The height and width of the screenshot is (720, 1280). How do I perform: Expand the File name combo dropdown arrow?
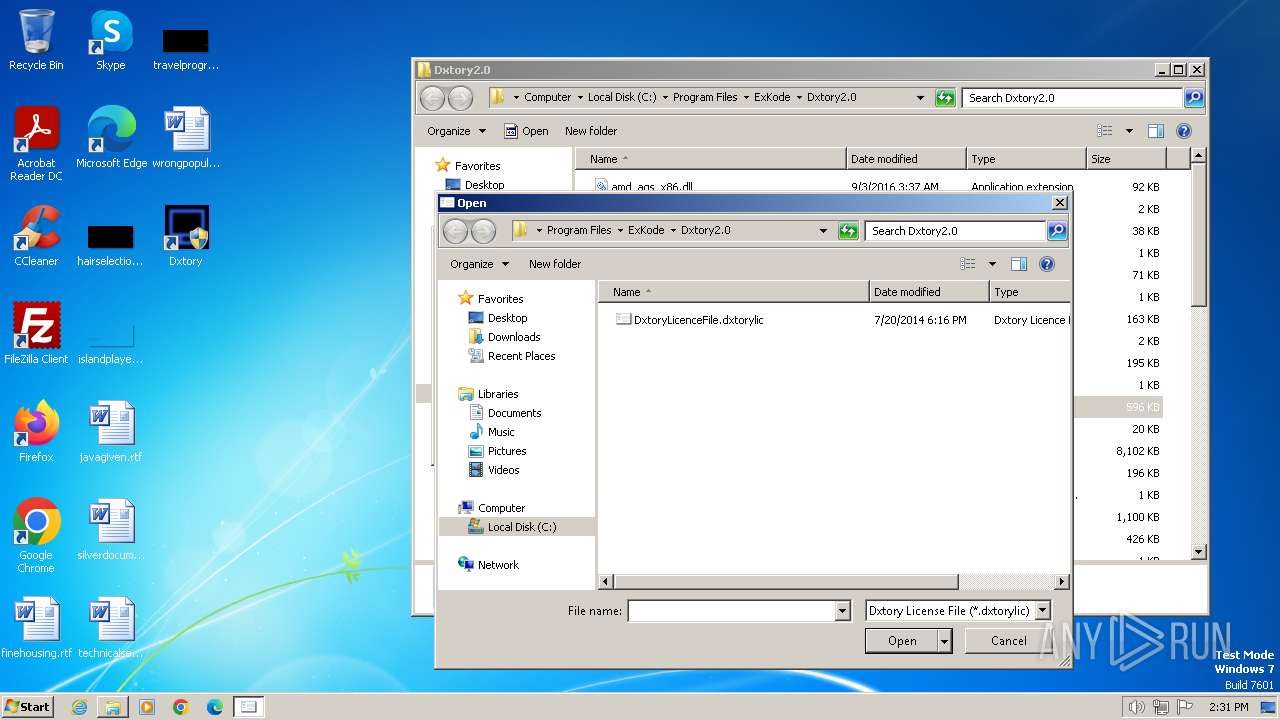coord(842,611)
